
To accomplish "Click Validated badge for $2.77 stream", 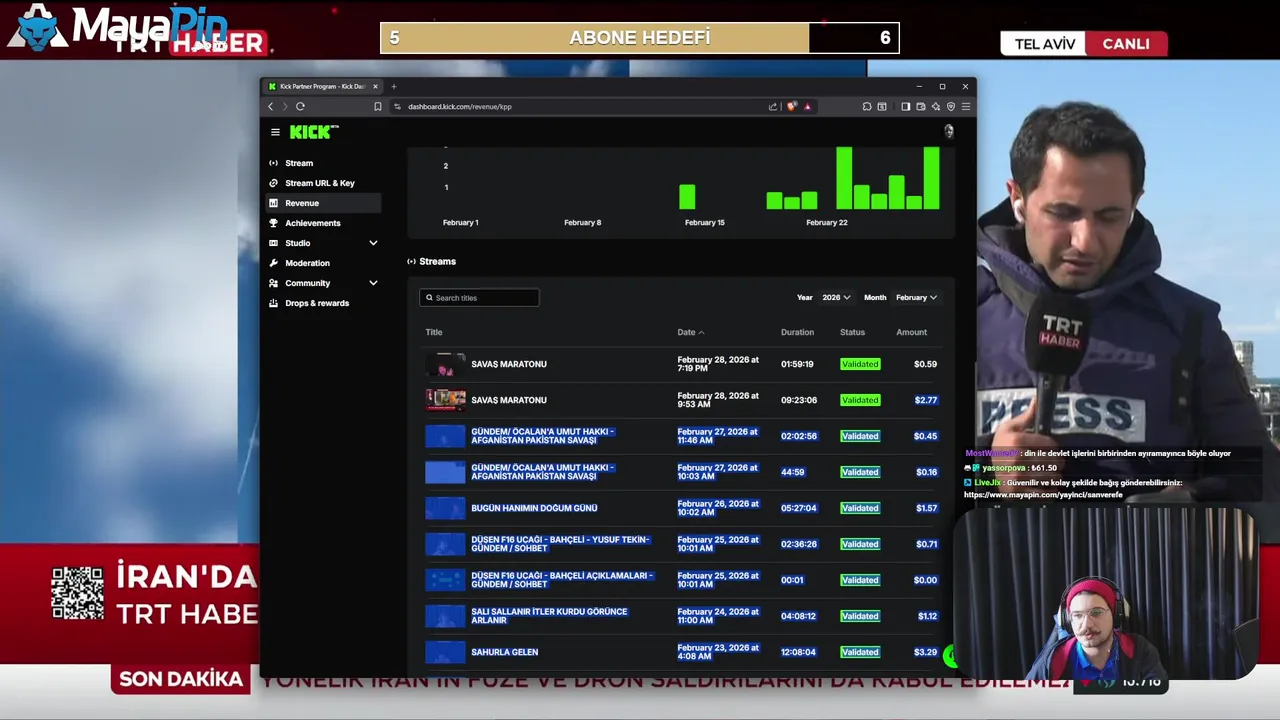I will click(860, 400).
